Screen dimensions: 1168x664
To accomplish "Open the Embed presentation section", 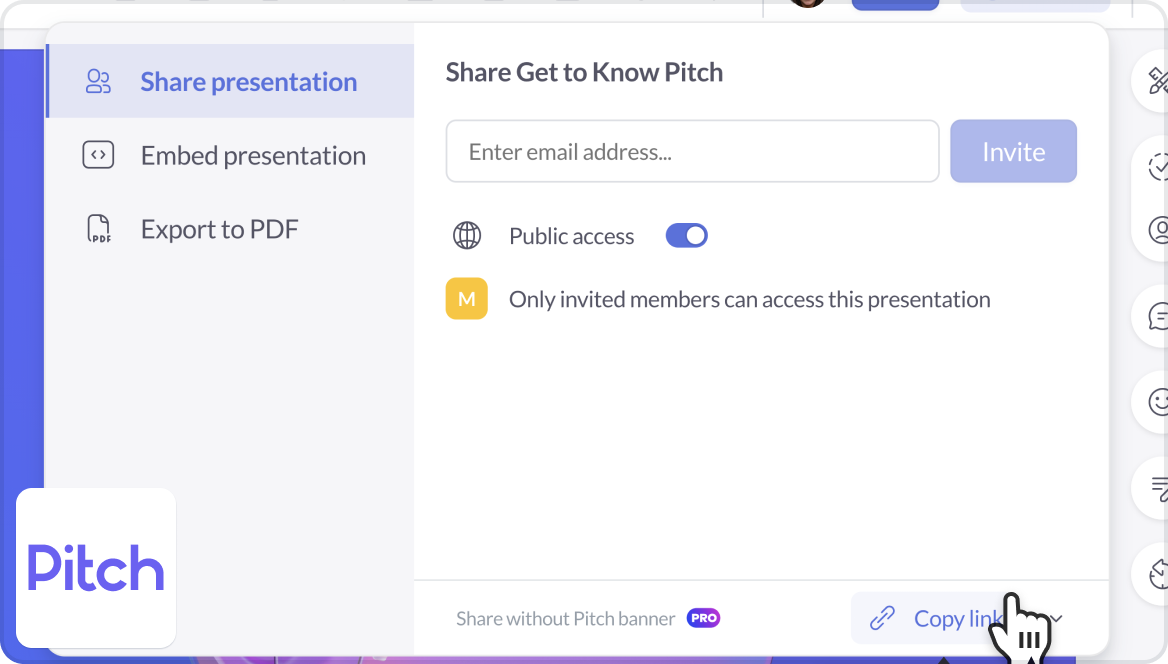I will tap(230, 155).
